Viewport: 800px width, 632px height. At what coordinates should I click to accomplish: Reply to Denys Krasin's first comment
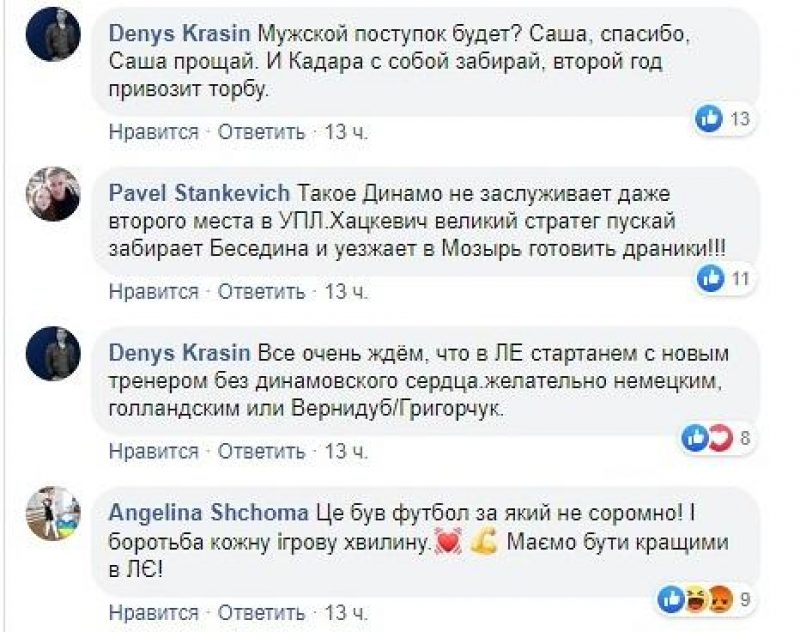(x=261, y=131)
